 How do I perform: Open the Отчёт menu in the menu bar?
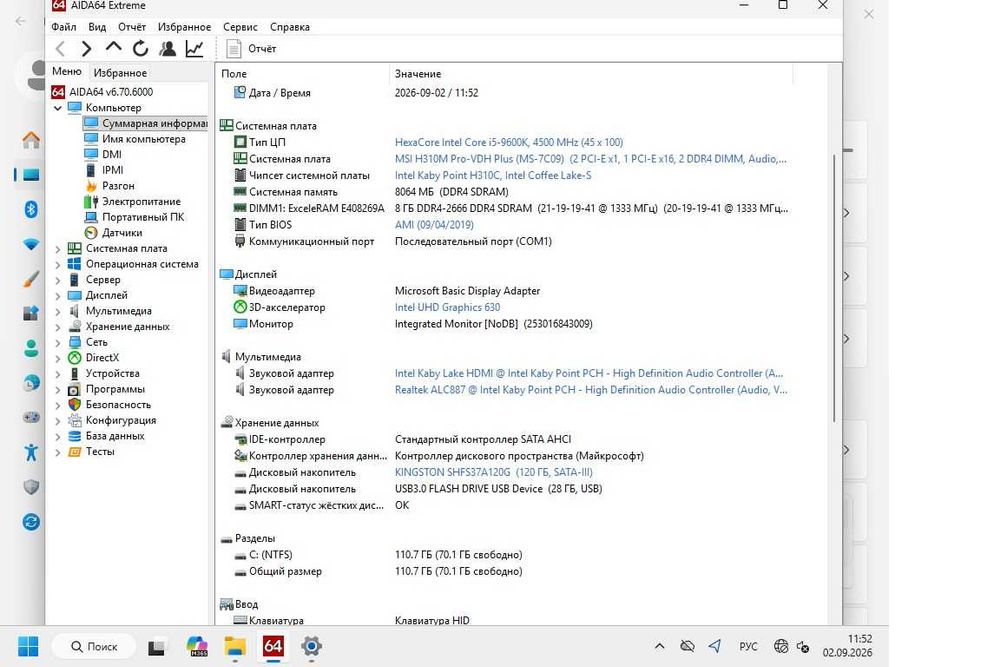[132, 27]
